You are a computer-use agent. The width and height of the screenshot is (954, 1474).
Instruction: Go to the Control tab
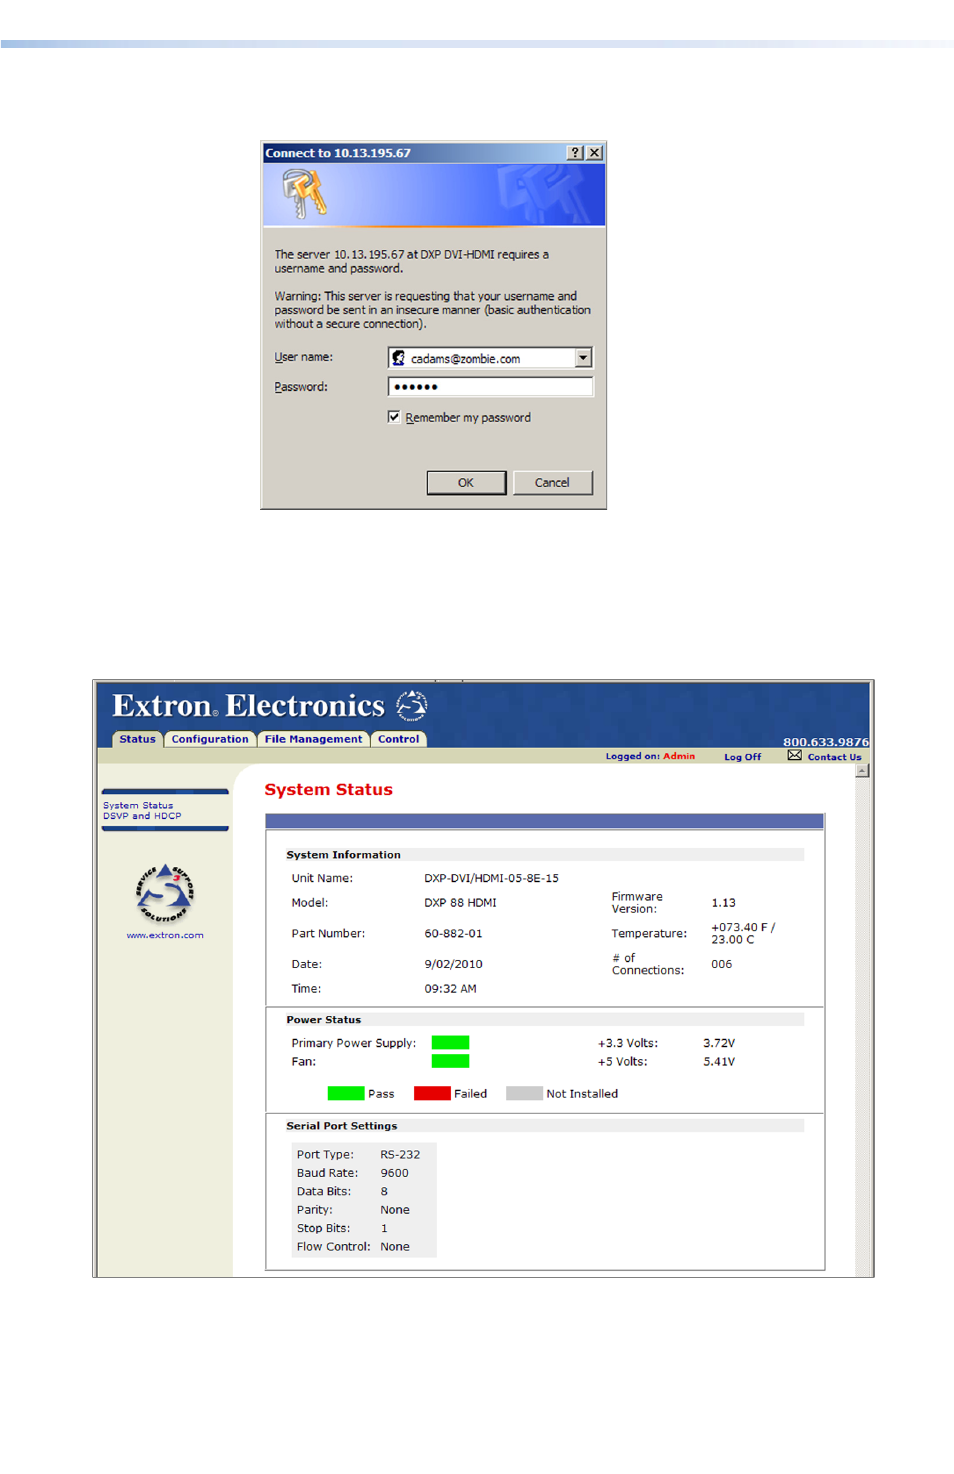click(x=398, y=739)
